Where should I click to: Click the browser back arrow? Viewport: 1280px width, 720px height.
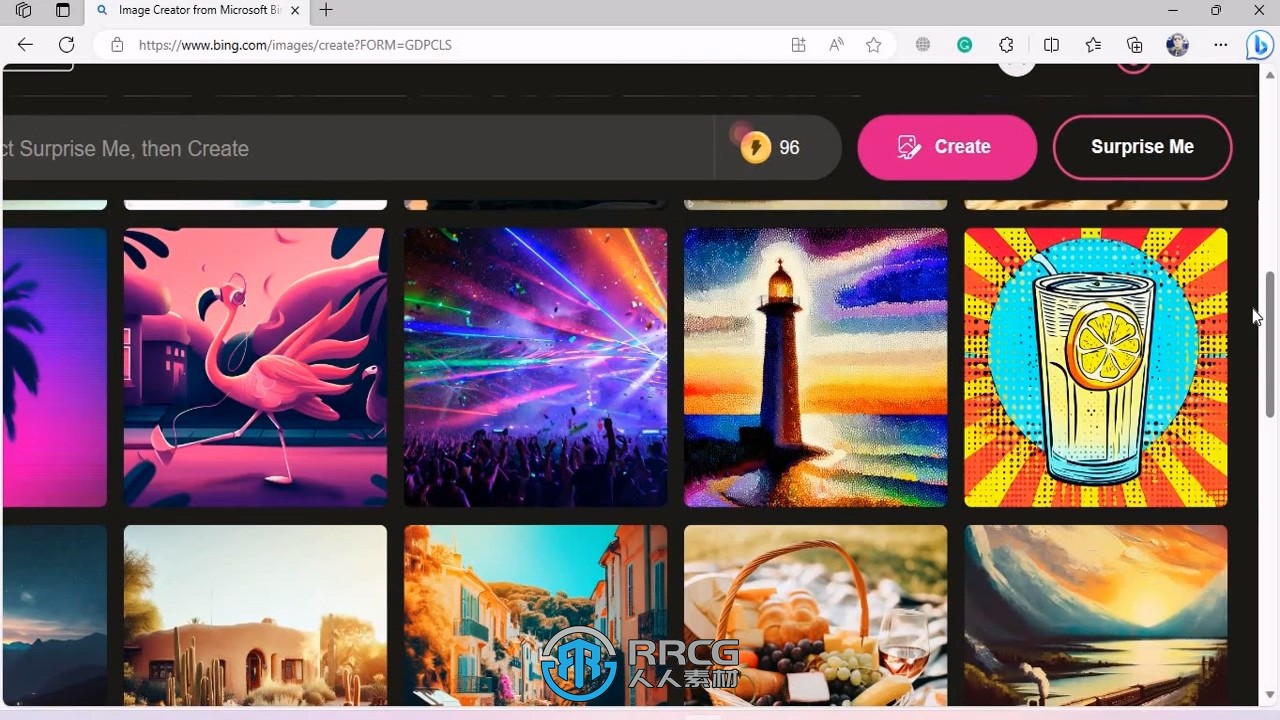[x=25, y=45]
